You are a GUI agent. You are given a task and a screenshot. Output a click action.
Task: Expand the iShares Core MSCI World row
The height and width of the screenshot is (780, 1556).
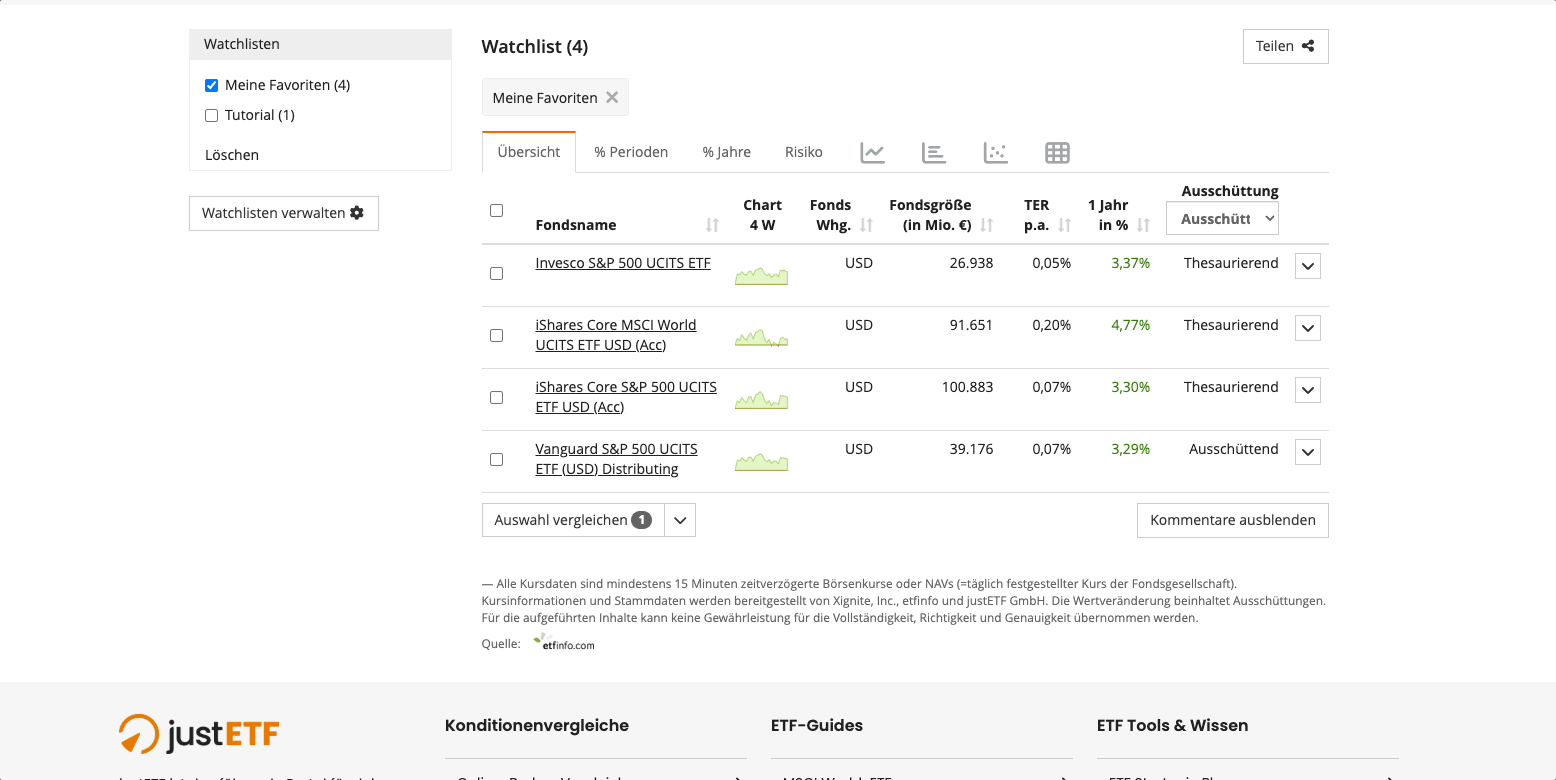1307,328
